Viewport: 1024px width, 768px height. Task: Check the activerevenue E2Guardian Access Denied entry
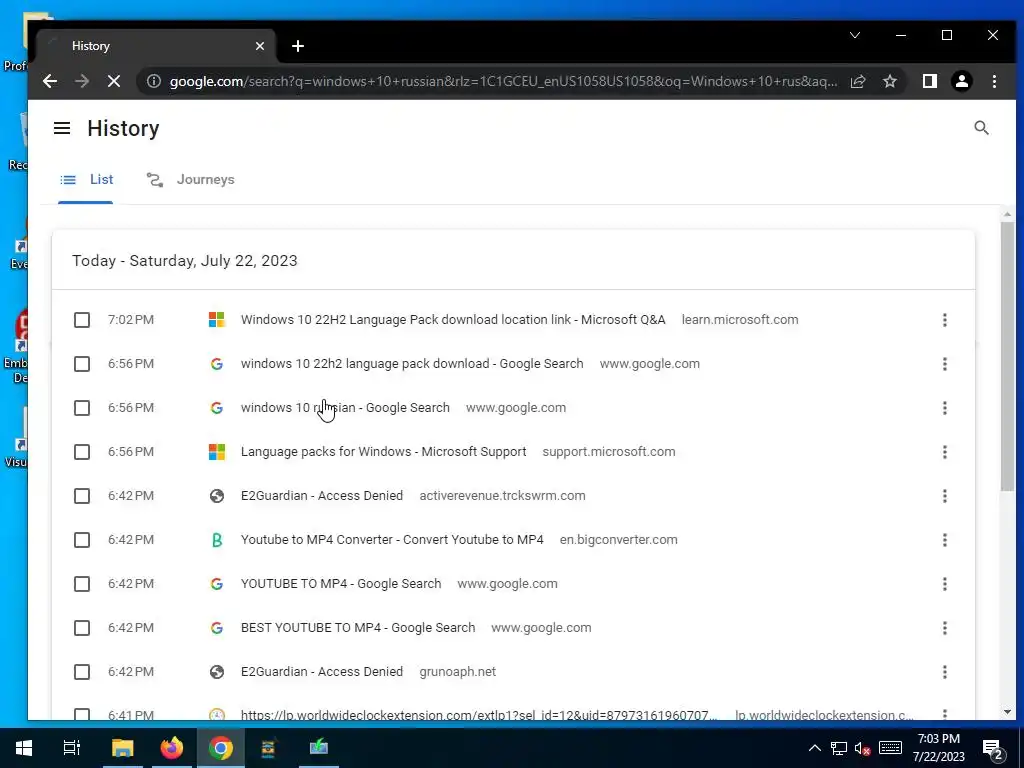[82, 496]
